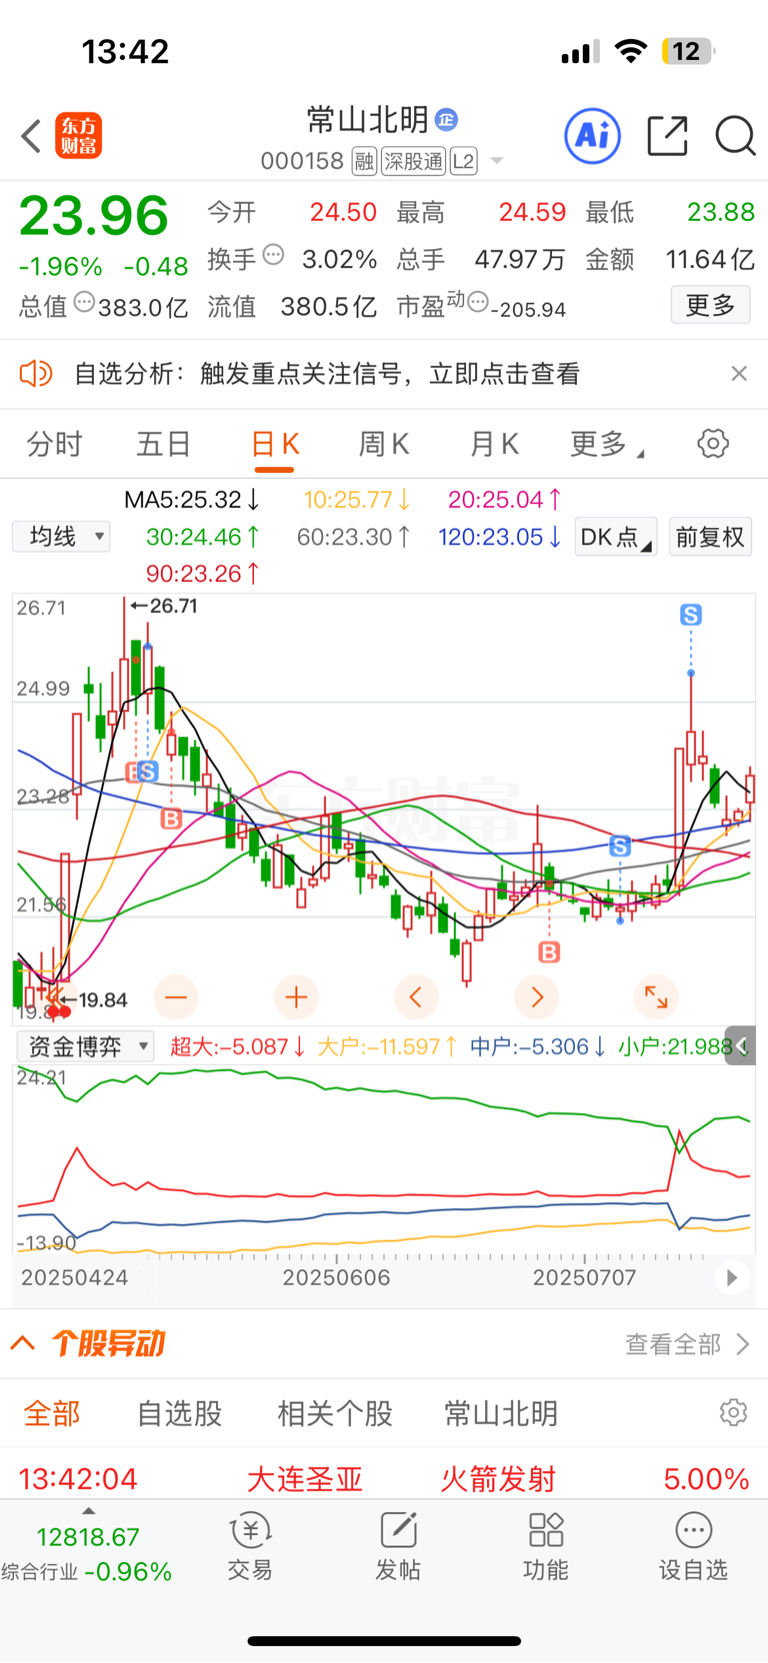Open 大连圣亚 in alert row
The height and width of the screenshot is (1663, 768).
pyautogui.click(x=305, y=1479)
